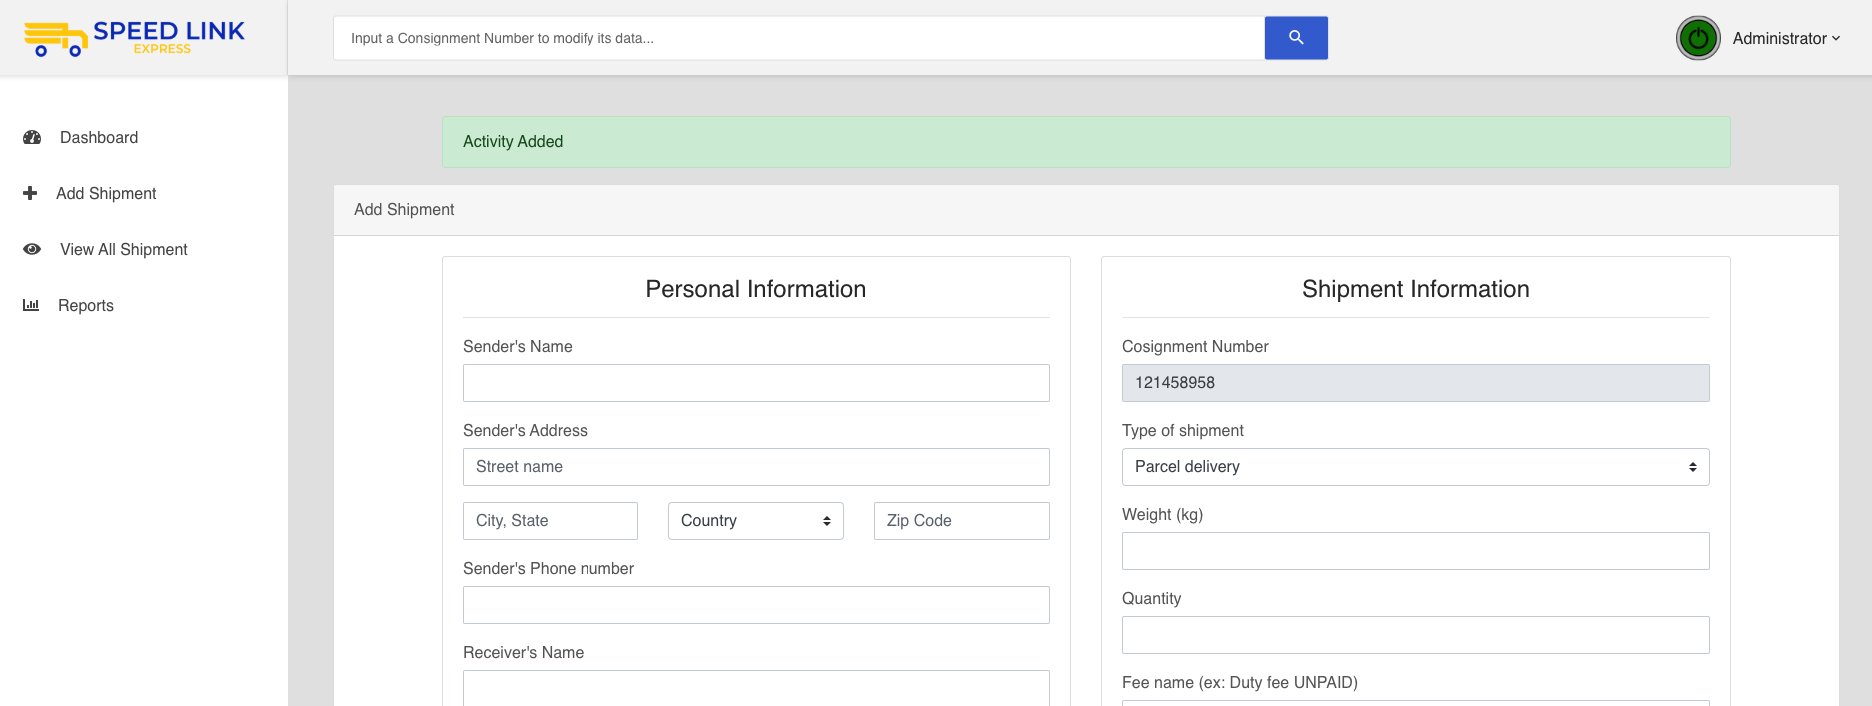Image resolution: width=1872 pixels, height=706 pixels.
Task: Click the Street name address field
Action: [756, 467]
